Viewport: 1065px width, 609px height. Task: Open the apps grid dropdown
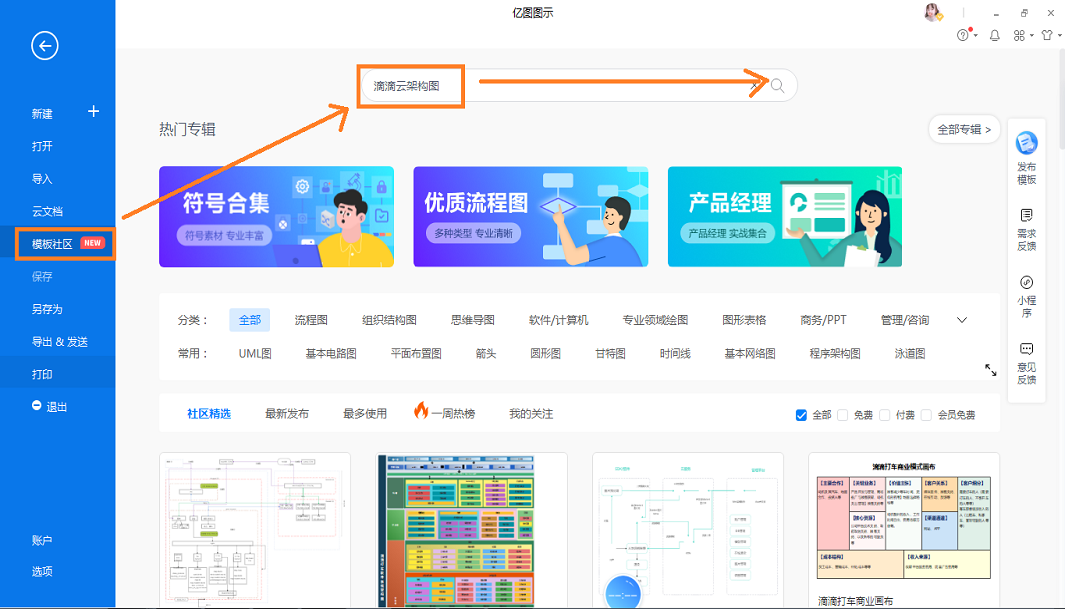coord(1020,35)
